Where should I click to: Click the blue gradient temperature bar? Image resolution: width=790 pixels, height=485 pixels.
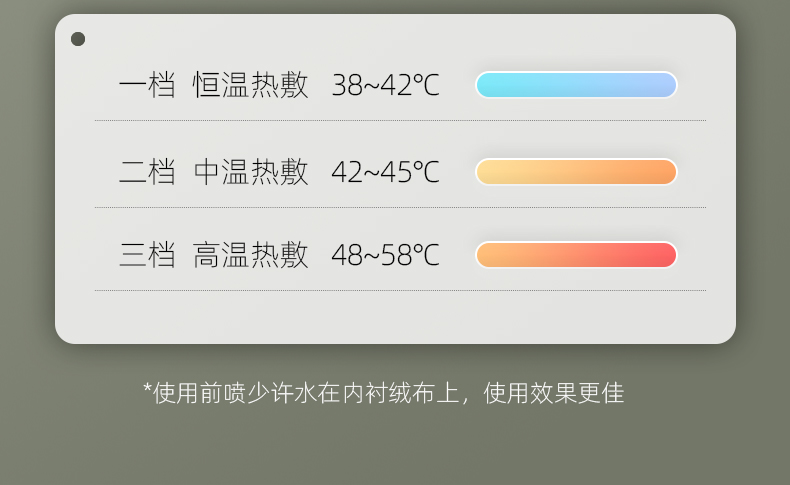point(576,85)
